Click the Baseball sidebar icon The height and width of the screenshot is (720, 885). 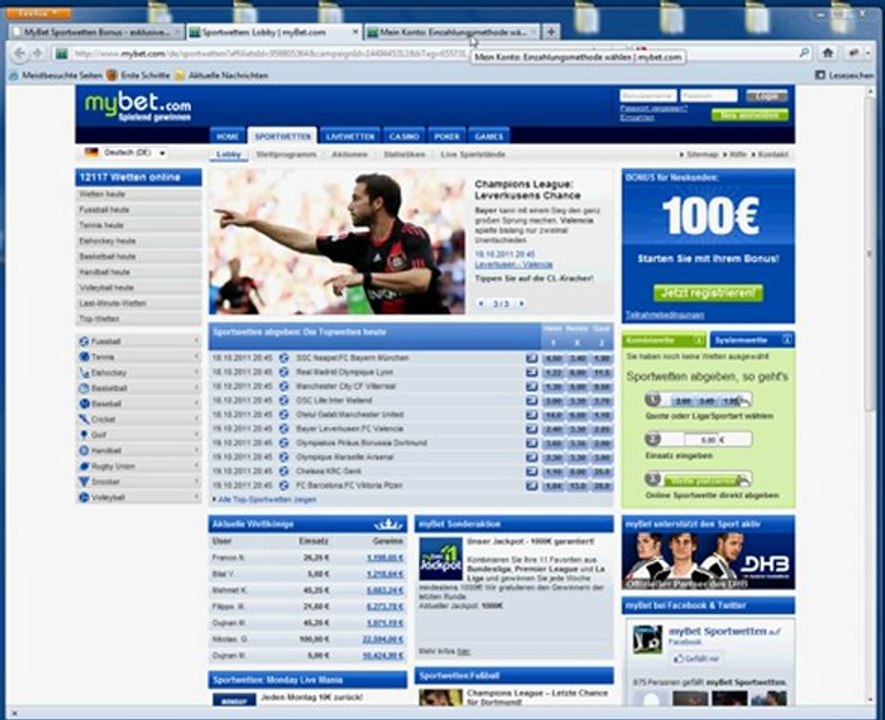pyautogui.click(x=84, y=403)
